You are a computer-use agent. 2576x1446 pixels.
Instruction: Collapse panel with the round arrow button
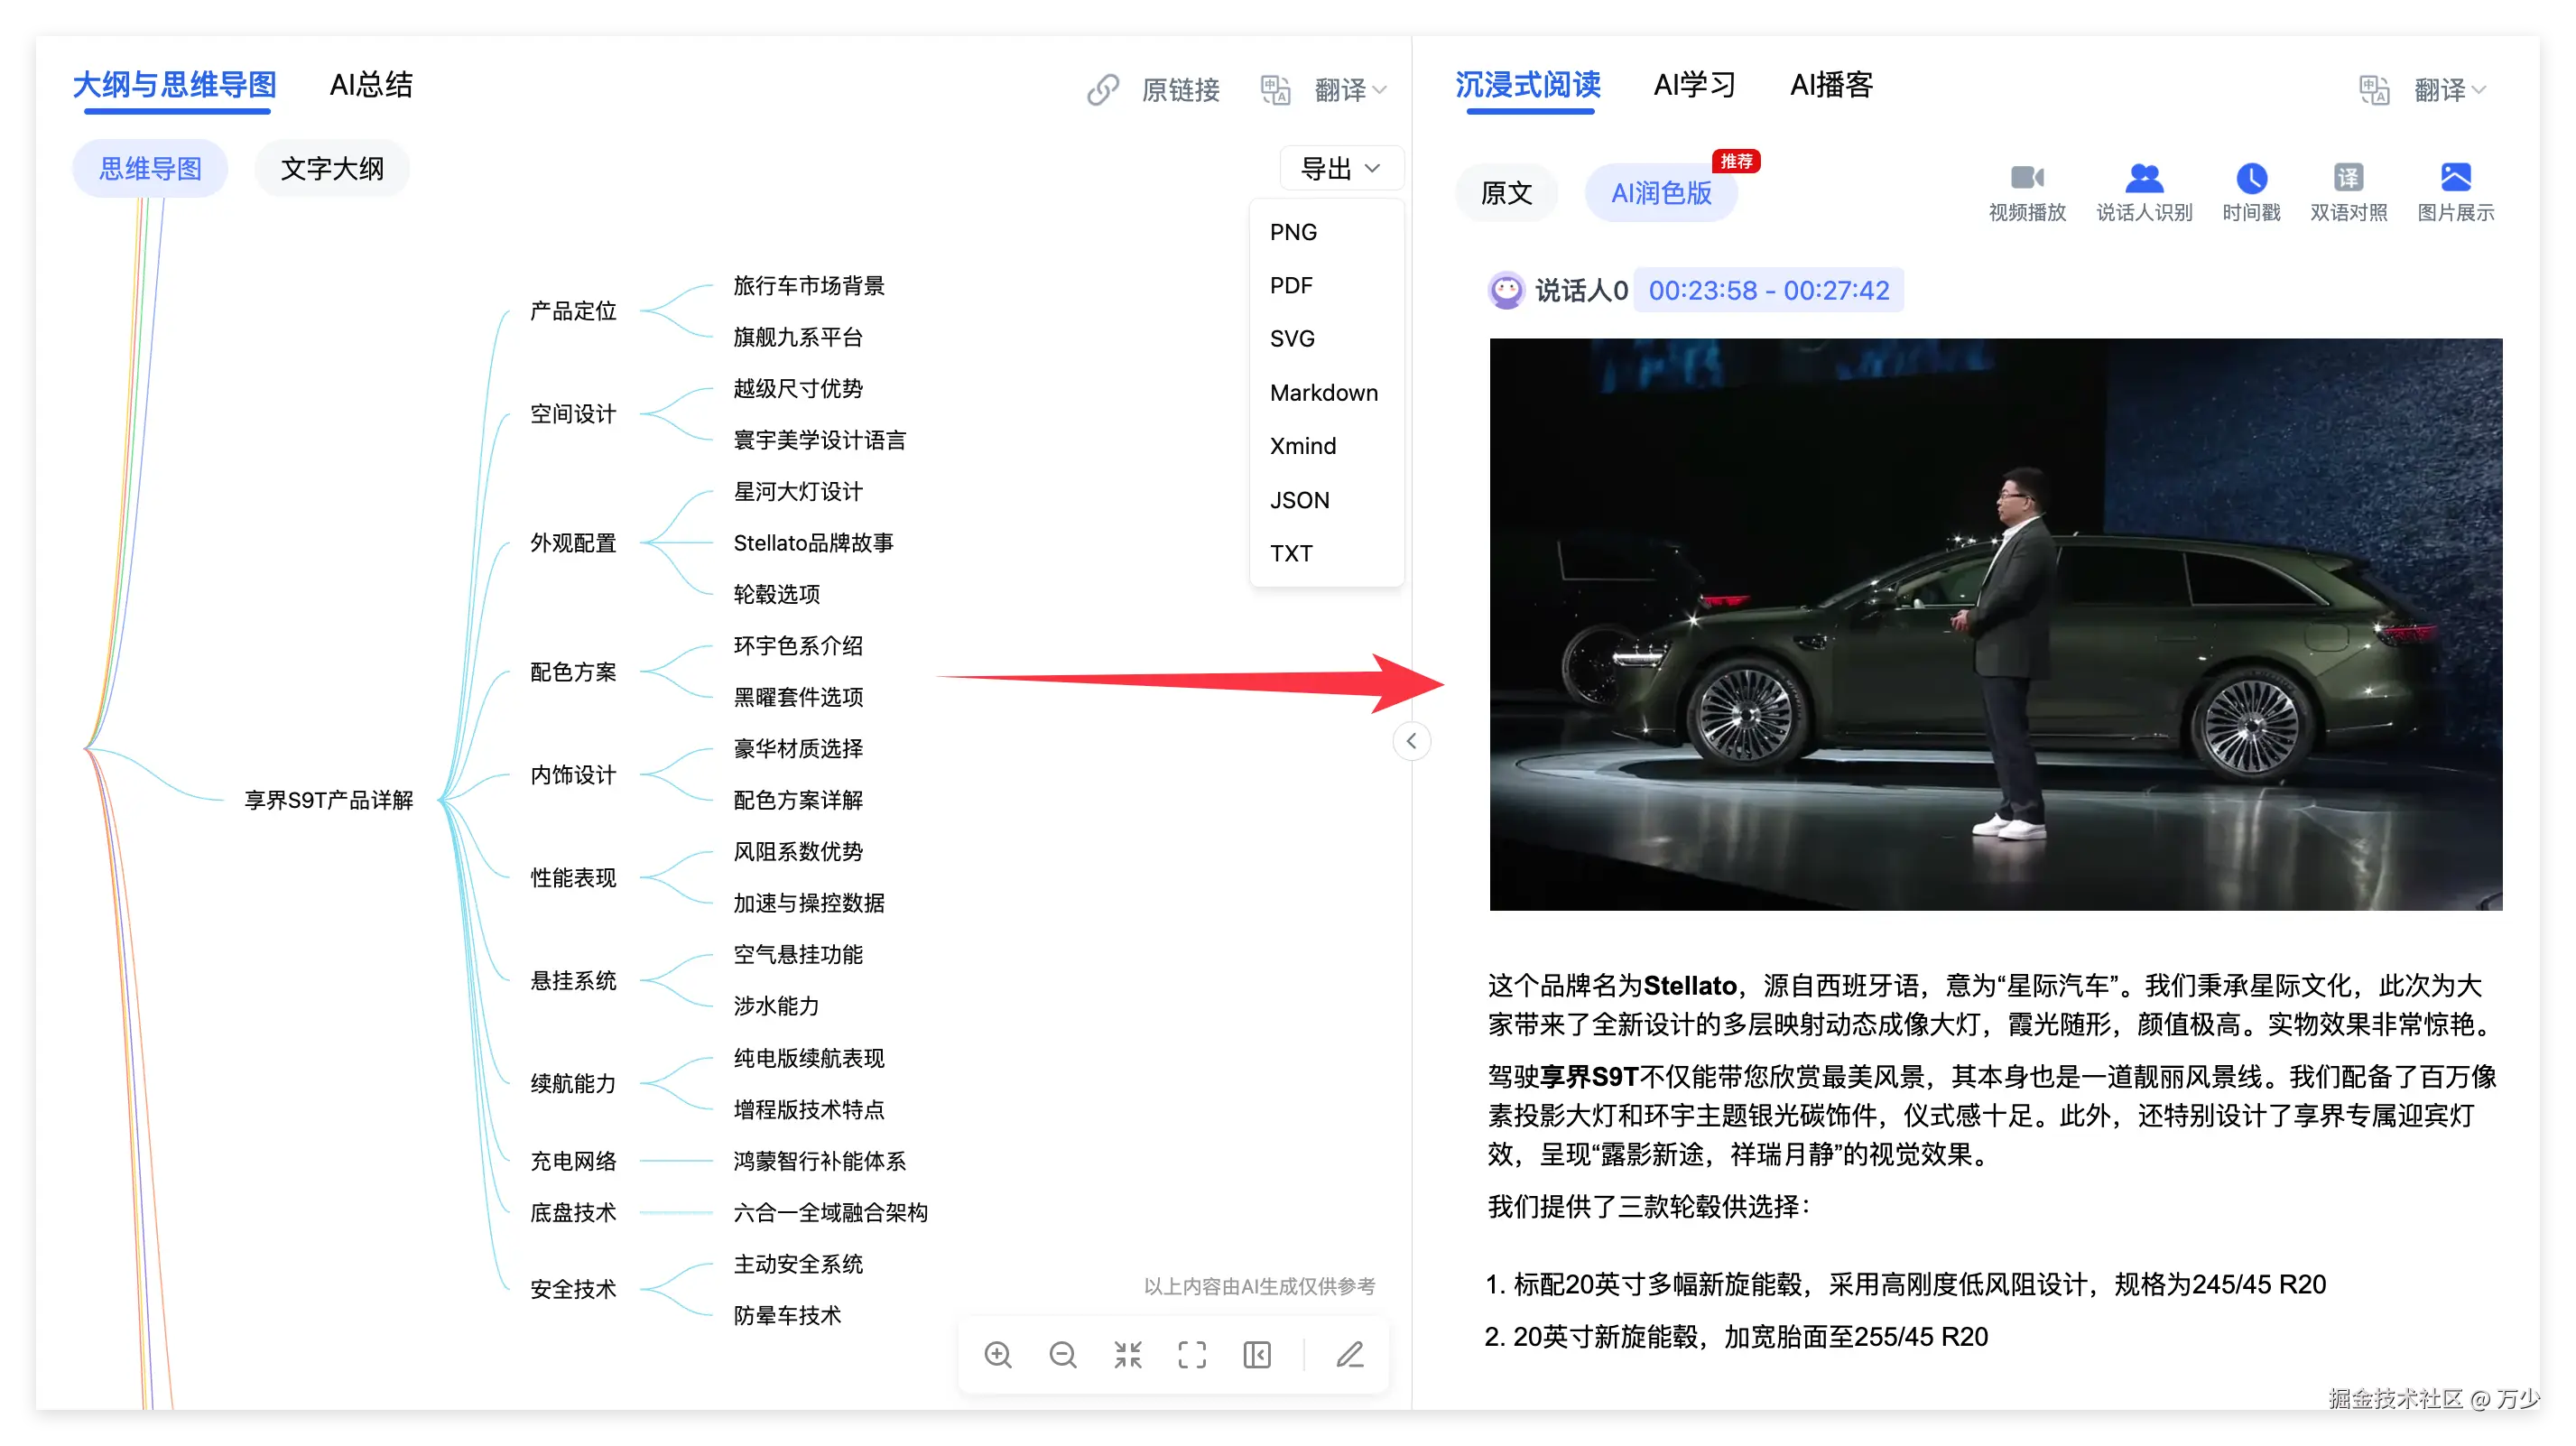pyautogui.click(x=1411, y=741)
